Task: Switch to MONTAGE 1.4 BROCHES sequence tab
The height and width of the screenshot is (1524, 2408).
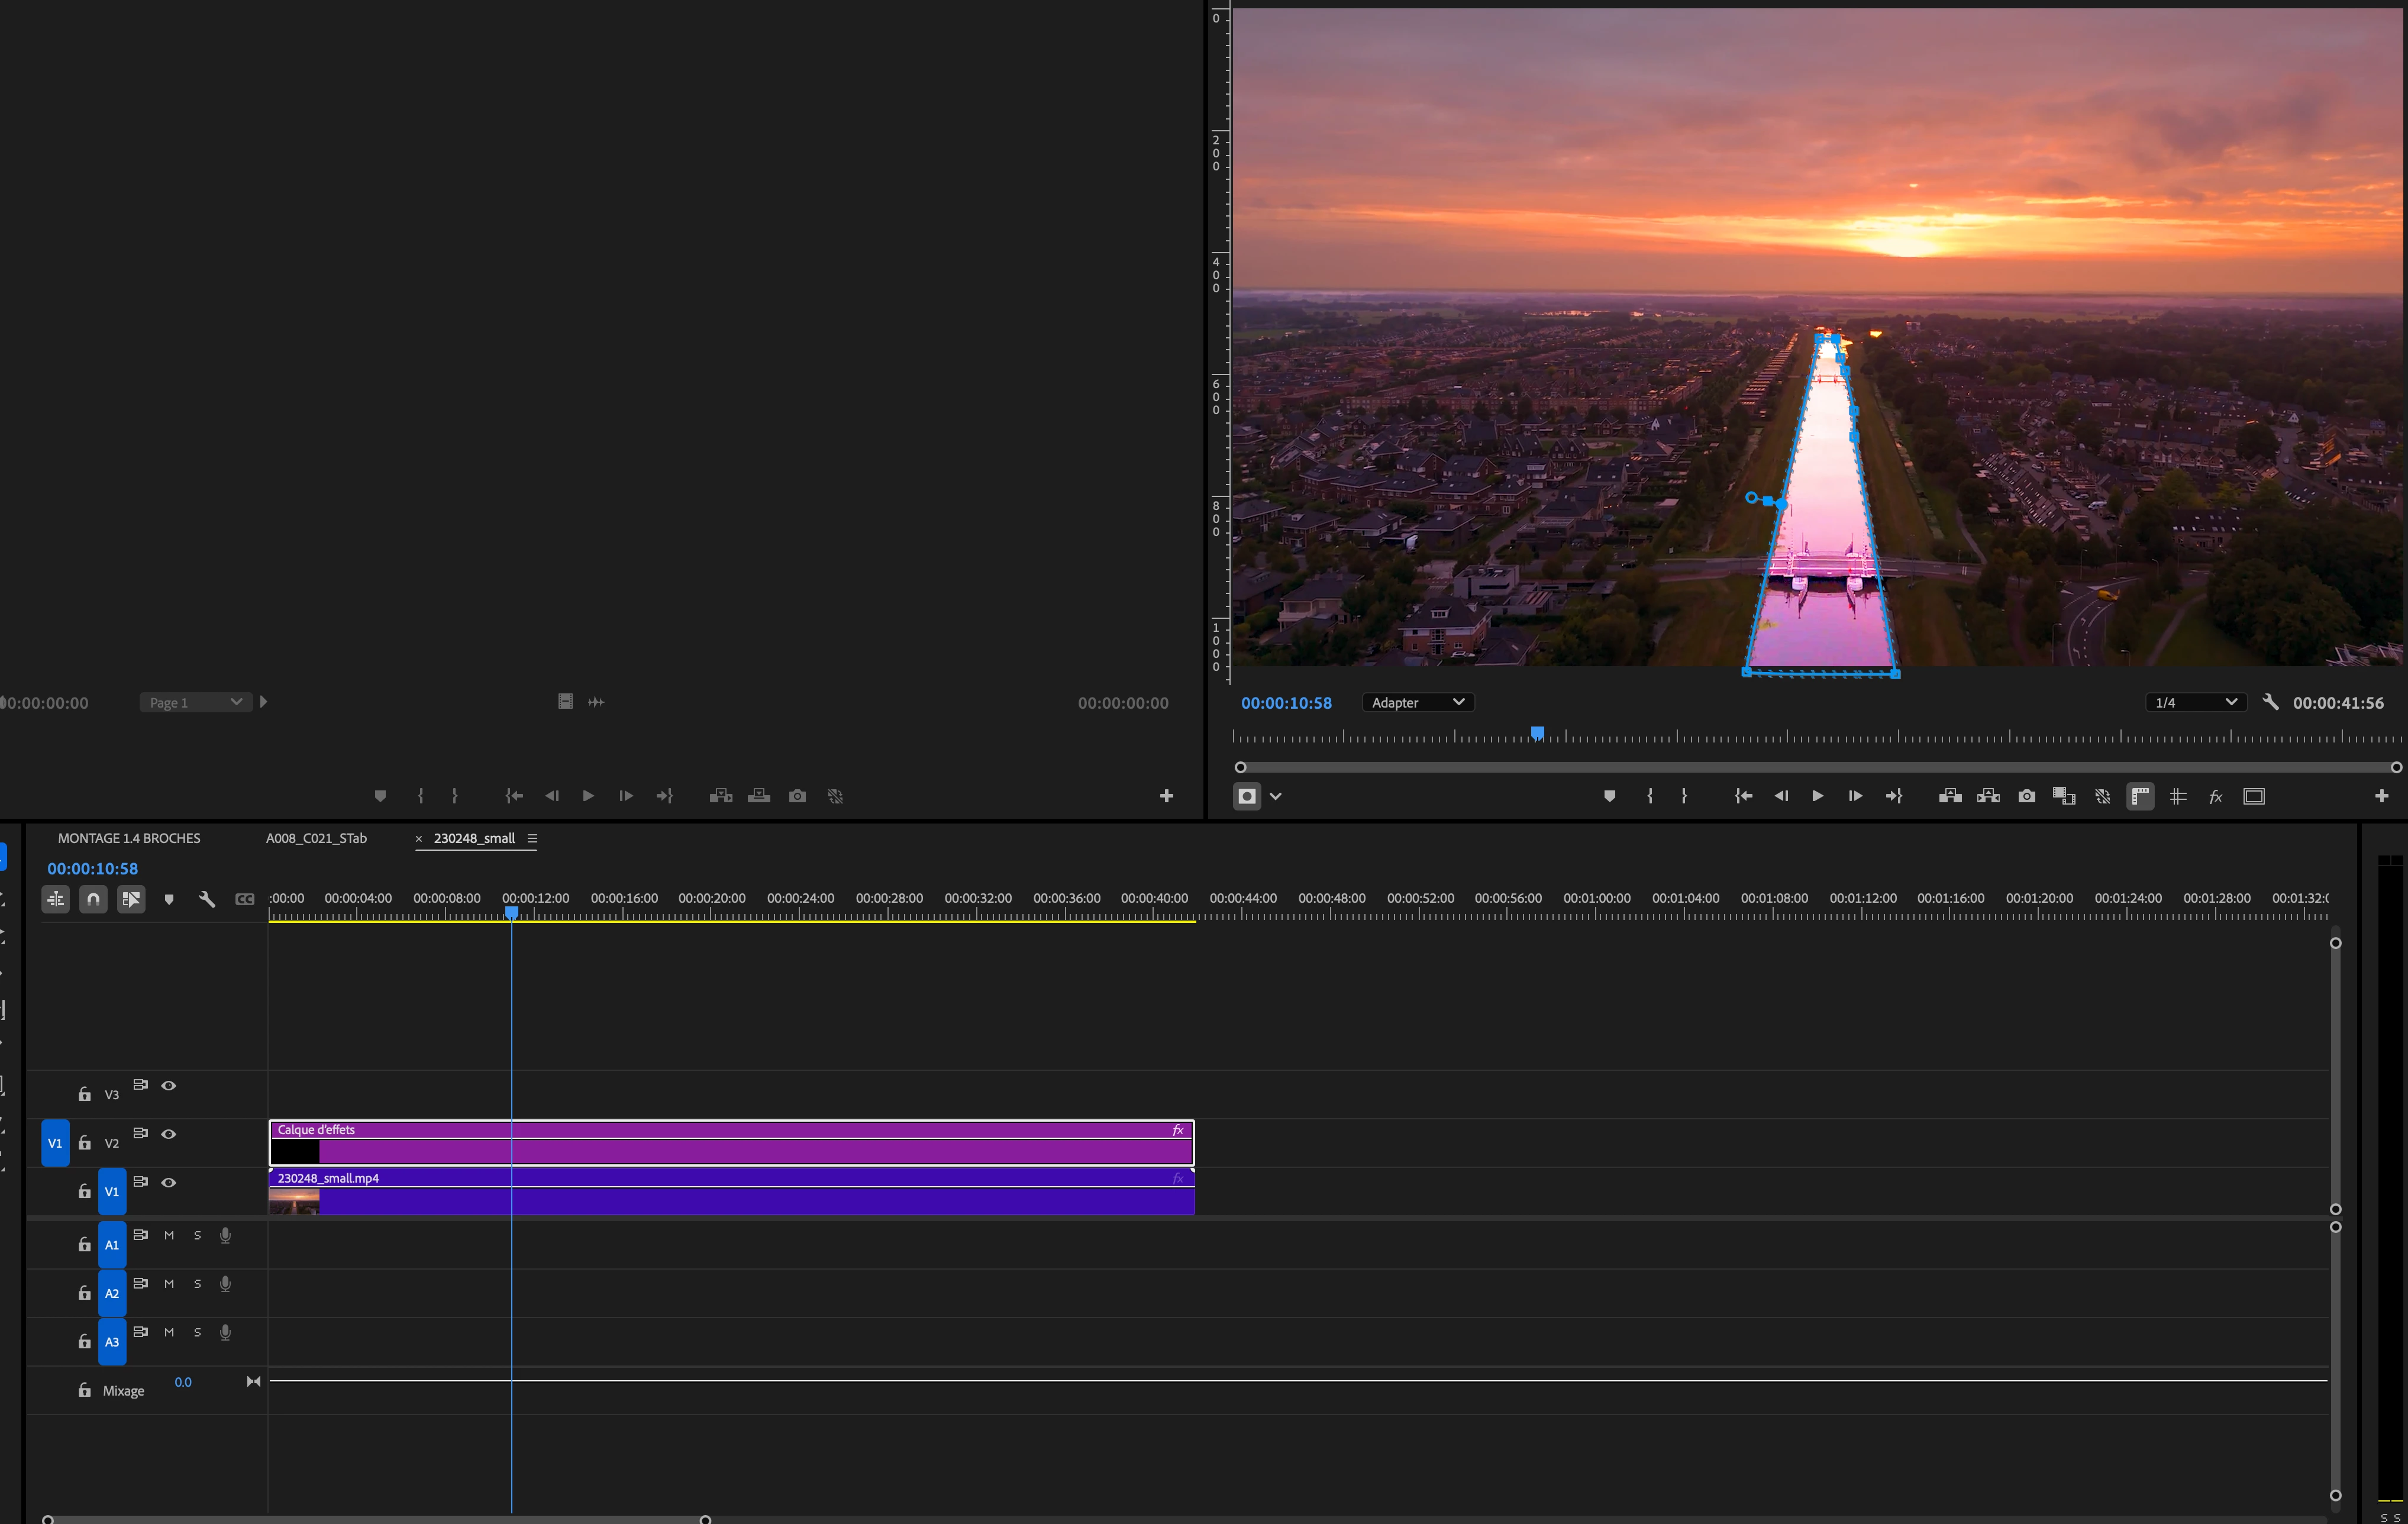Action: 129,838
